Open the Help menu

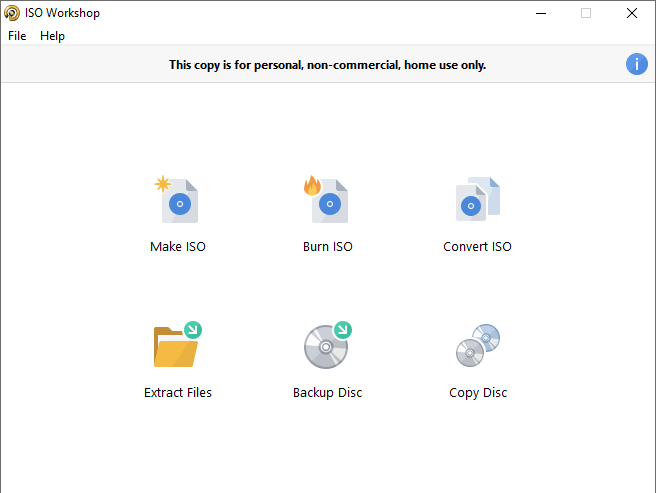click(52, 36)
